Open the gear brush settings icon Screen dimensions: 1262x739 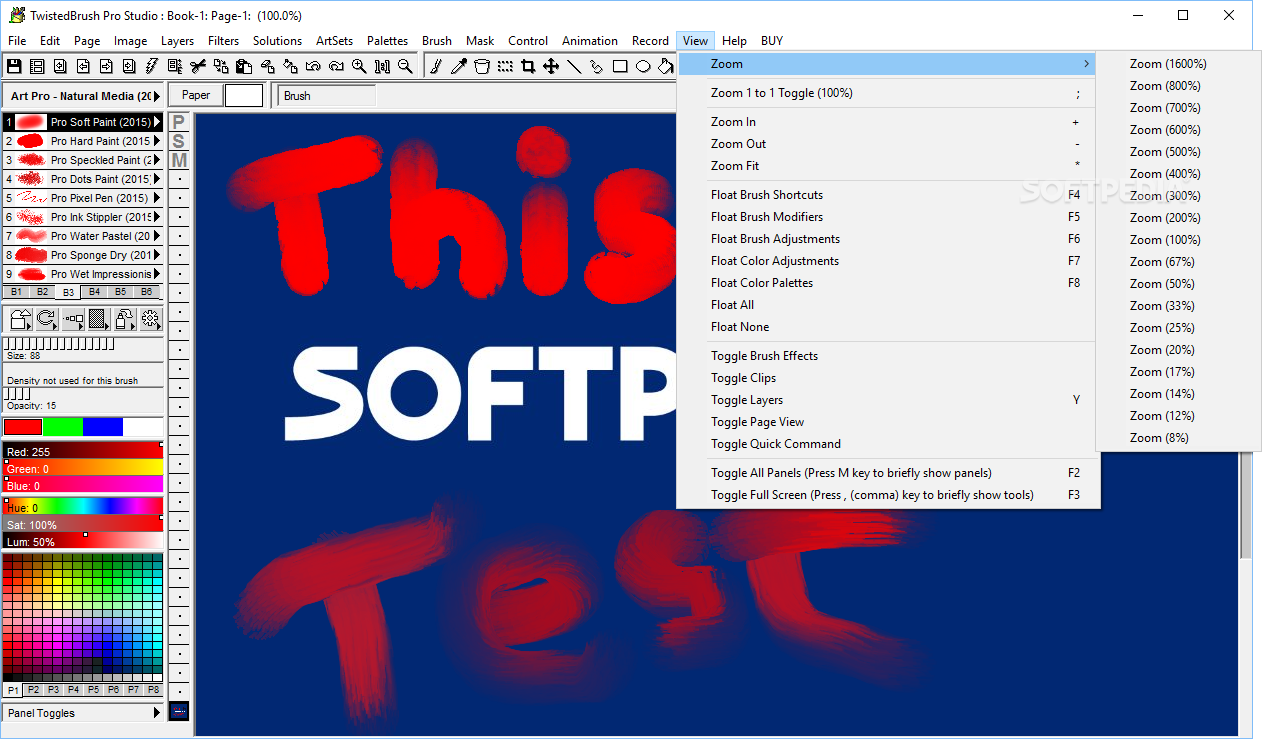pyautogui.click(x=151, y=319)
